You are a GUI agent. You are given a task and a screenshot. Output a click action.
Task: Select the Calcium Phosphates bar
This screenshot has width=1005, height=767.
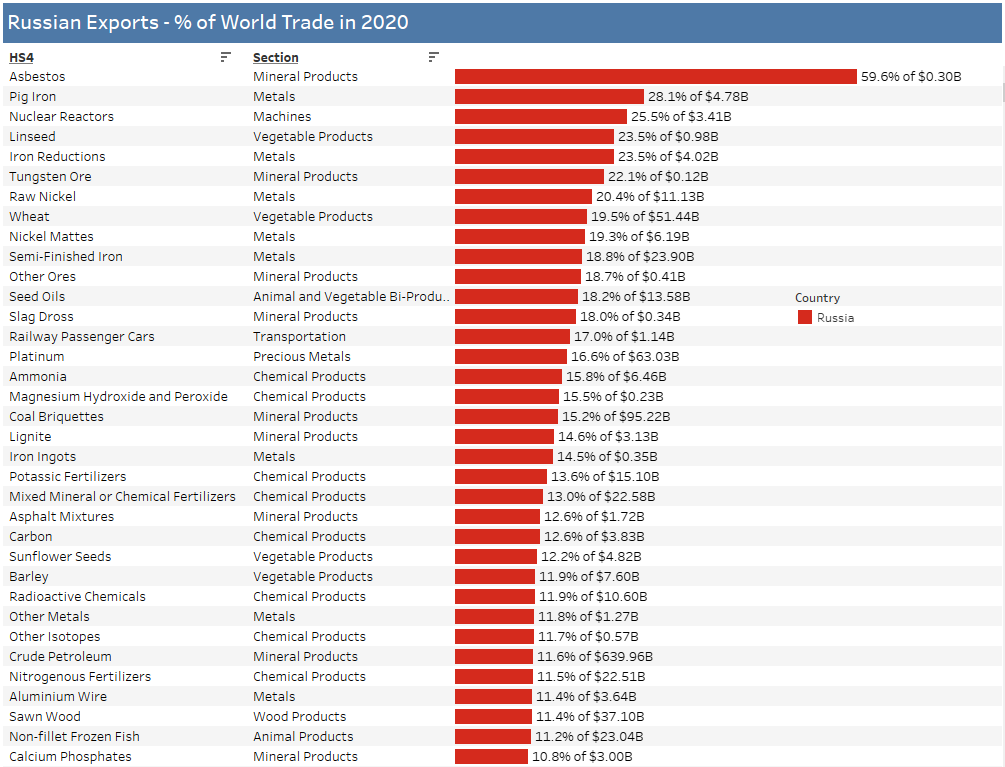491,757
